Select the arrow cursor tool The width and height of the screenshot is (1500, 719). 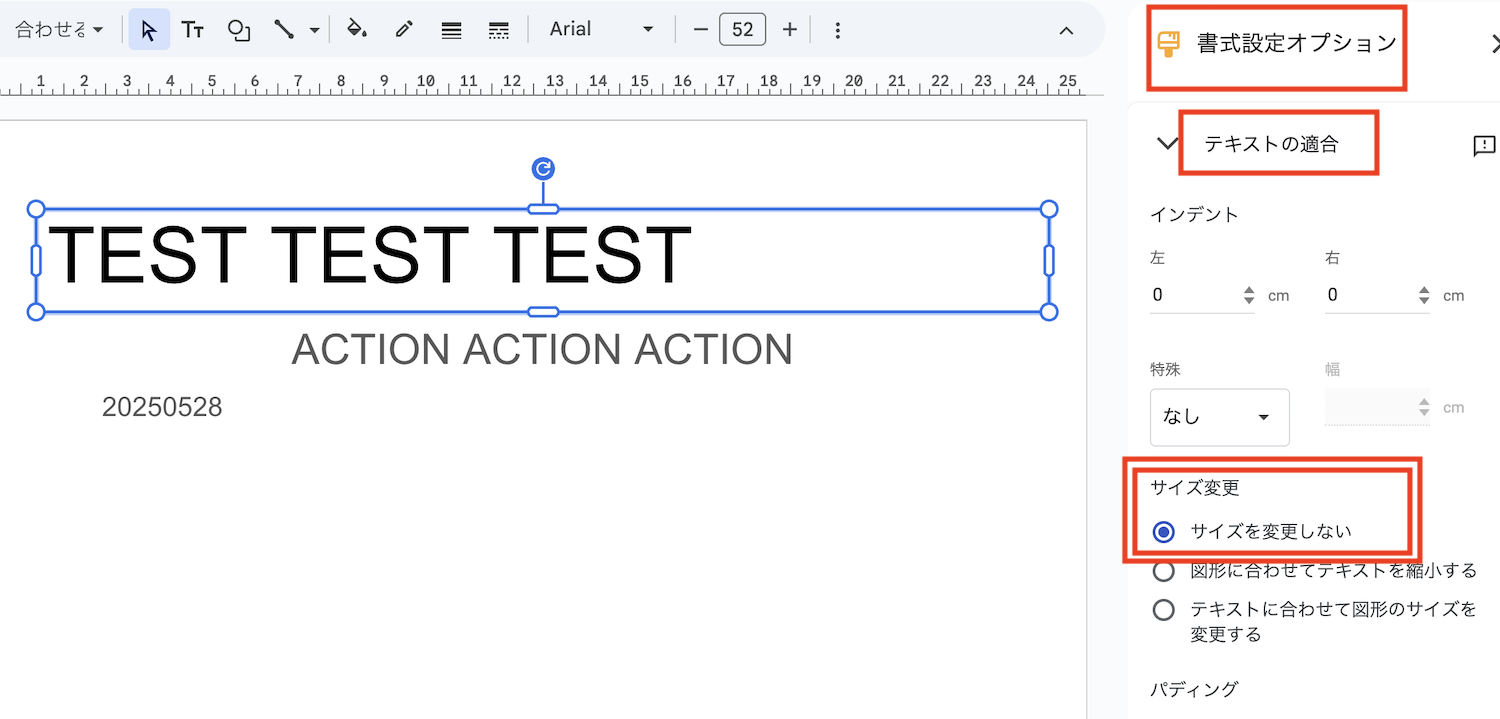click(149, 30)
